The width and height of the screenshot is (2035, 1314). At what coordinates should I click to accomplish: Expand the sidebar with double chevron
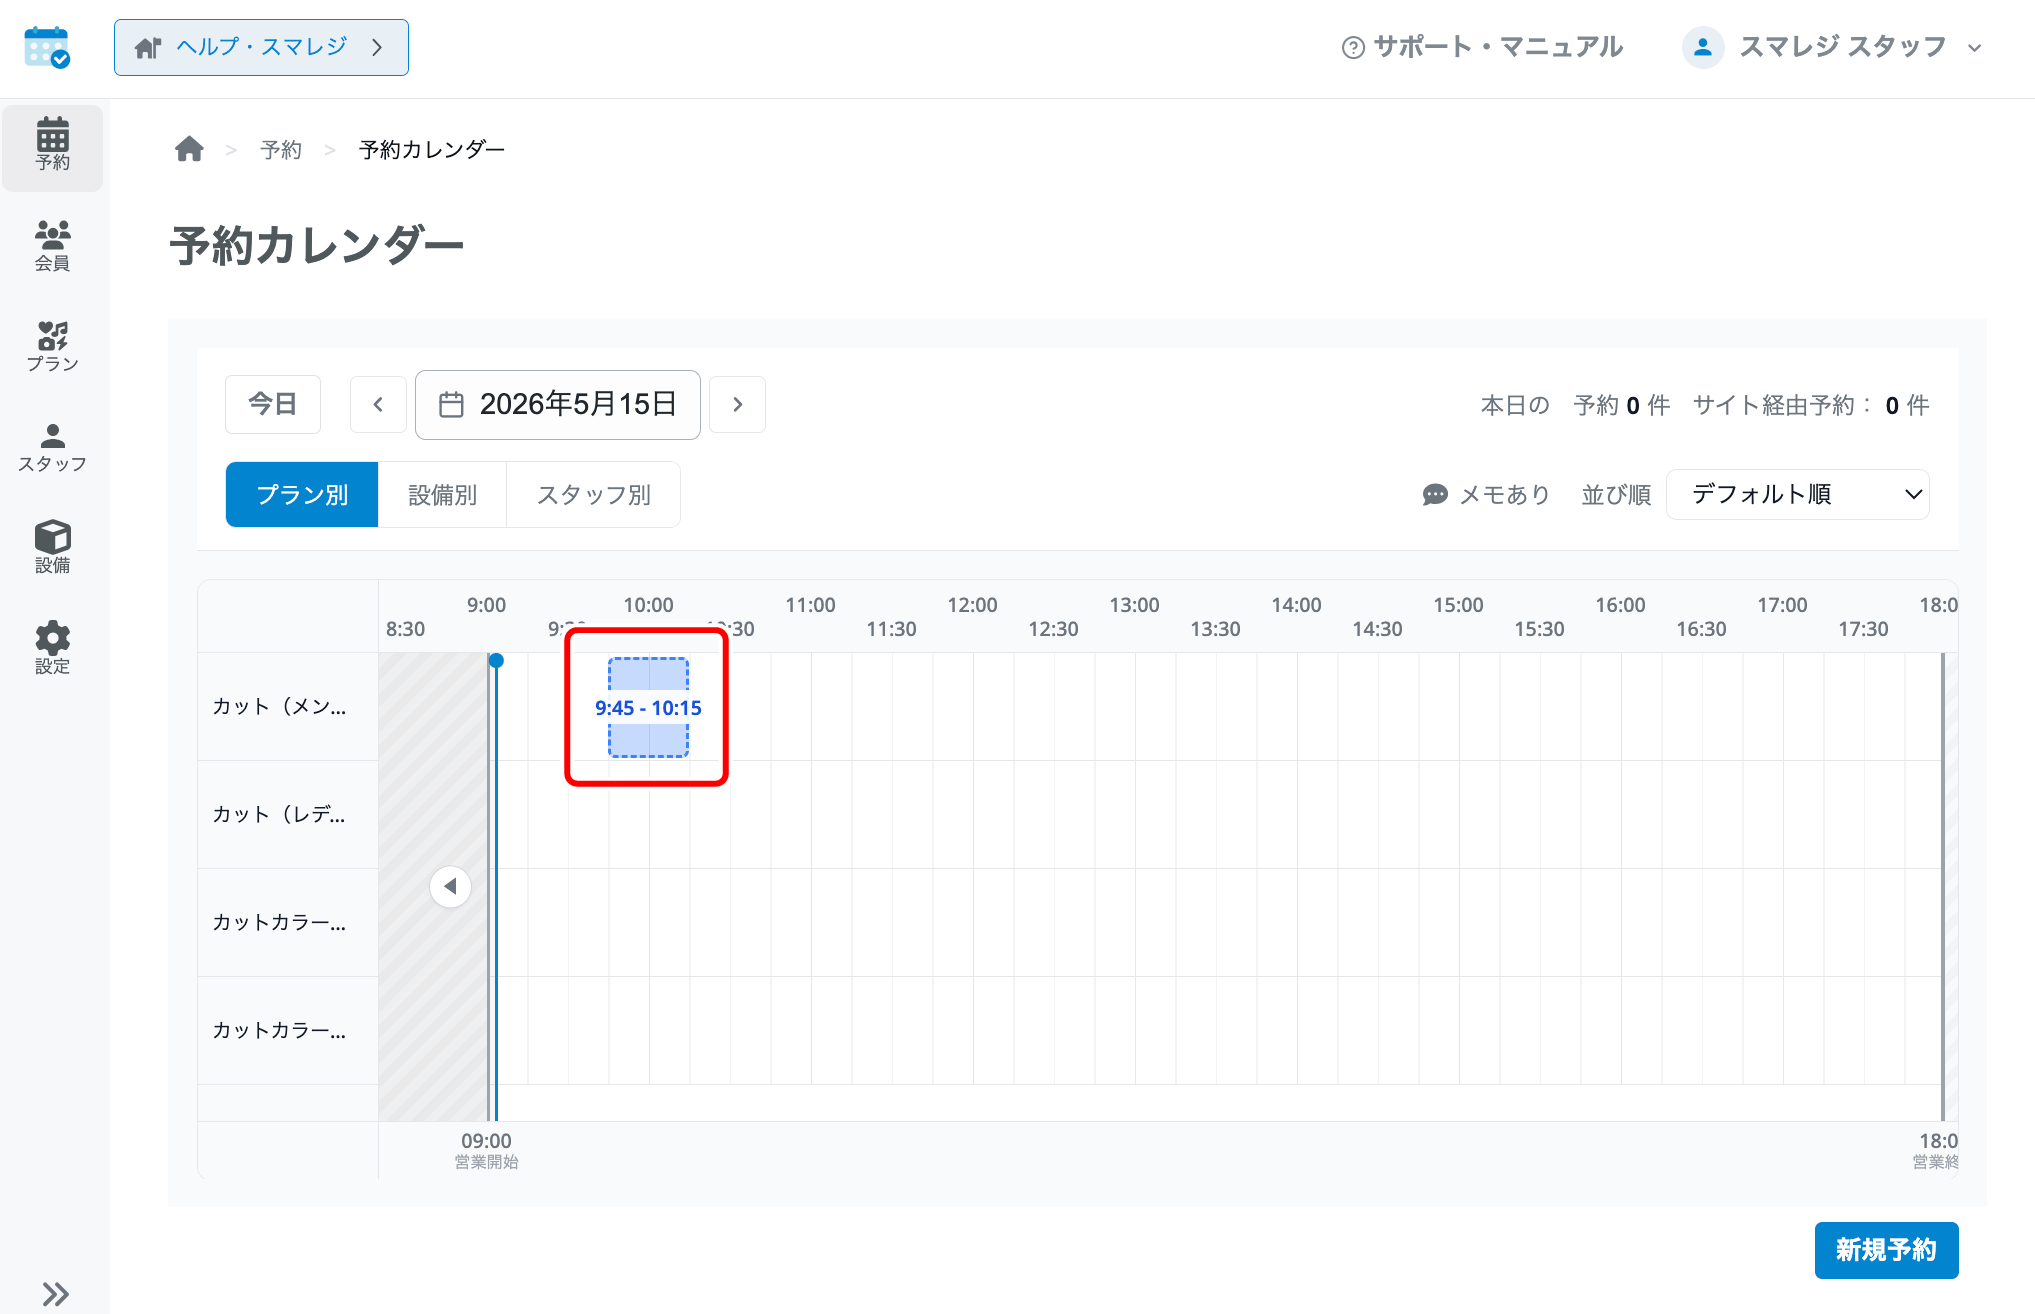point(55,1293)
